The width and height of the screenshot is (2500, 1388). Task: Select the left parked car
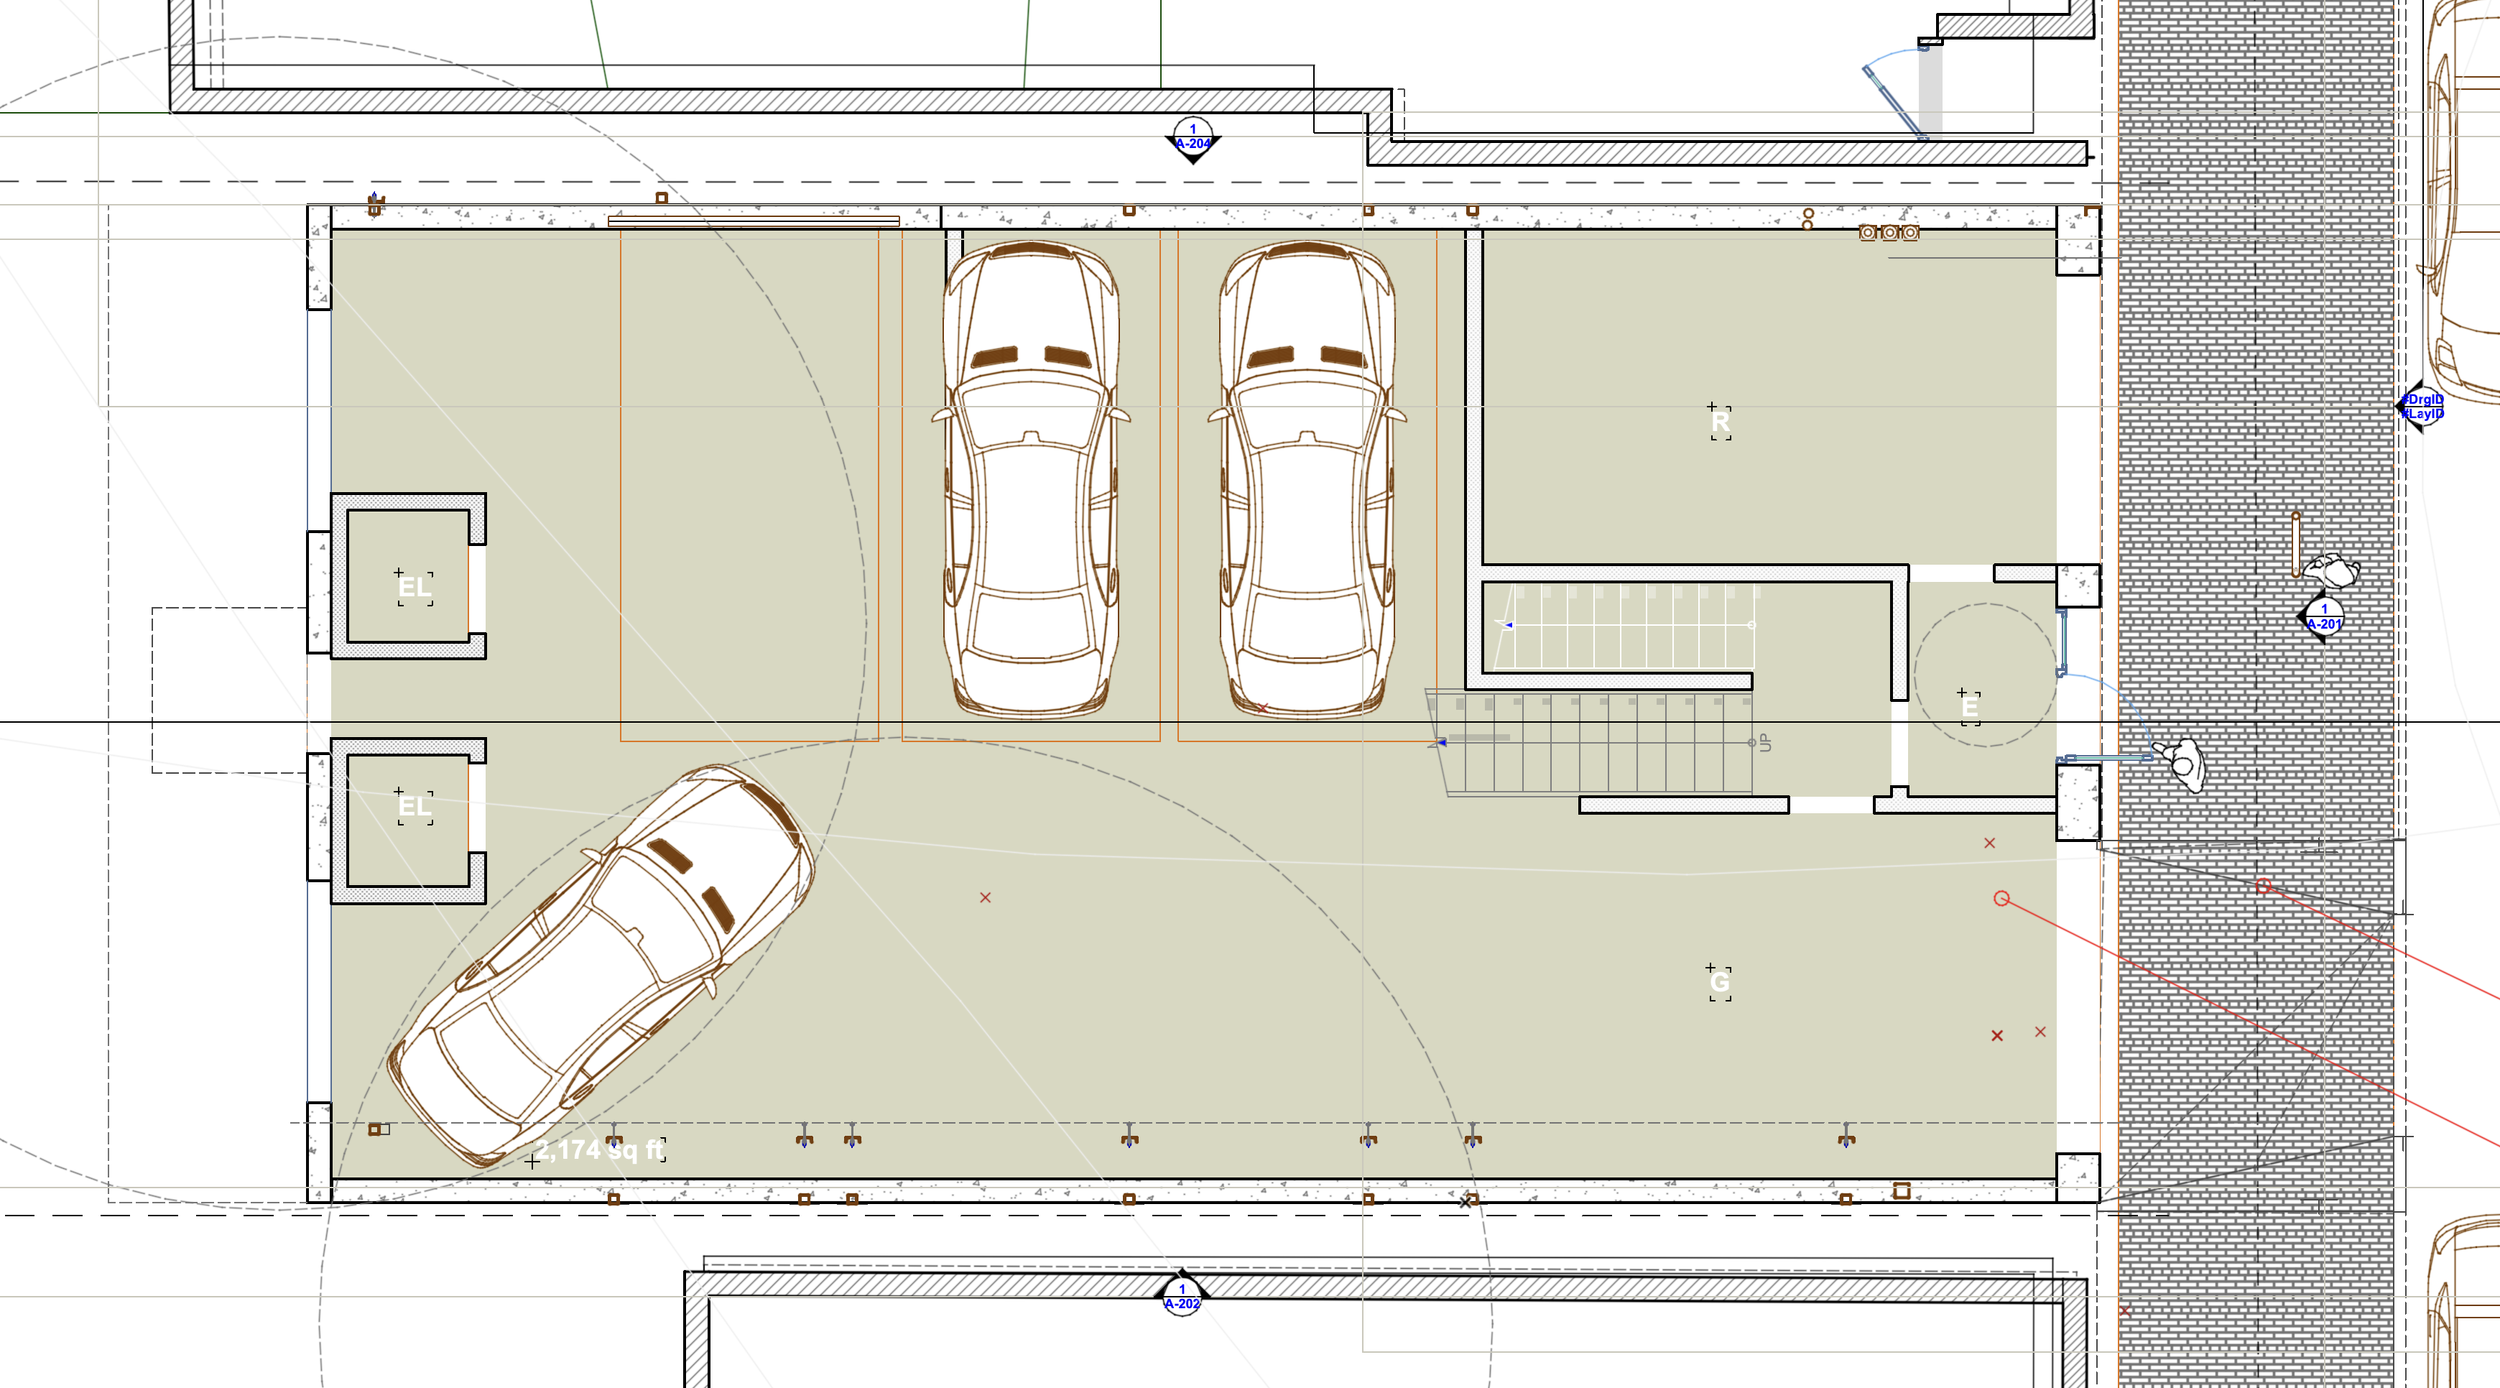(1031, 478)
